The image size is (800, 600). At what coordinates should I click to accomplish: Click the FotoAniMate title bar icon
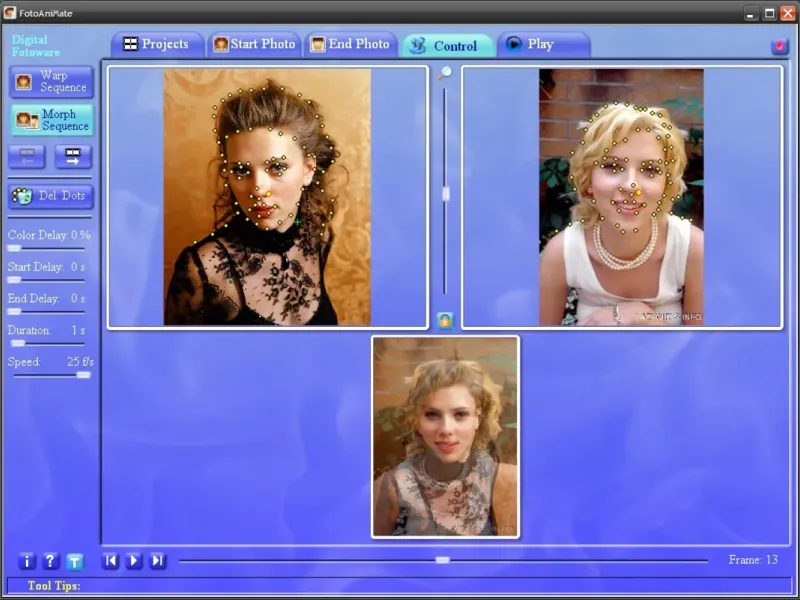[x=10, y=13]
